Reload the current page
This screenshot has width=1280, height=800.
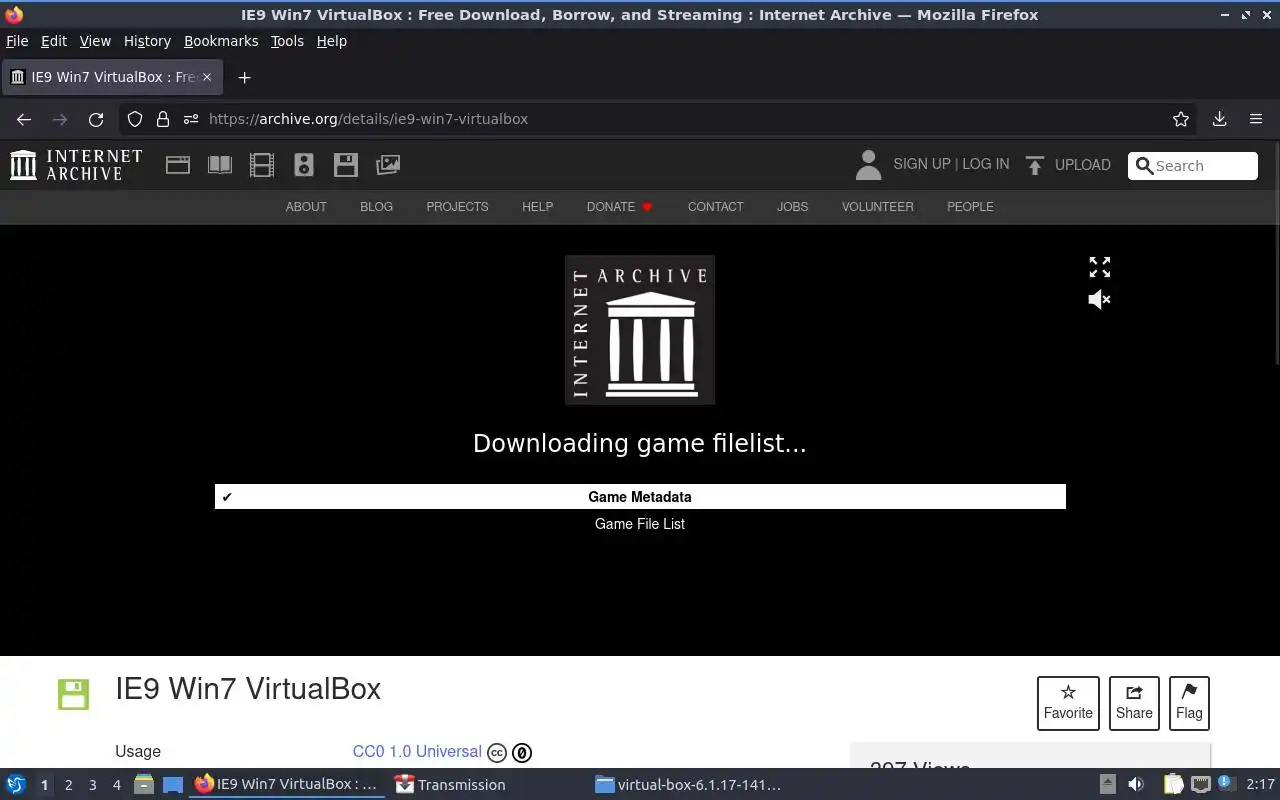(x=96, y=119)
